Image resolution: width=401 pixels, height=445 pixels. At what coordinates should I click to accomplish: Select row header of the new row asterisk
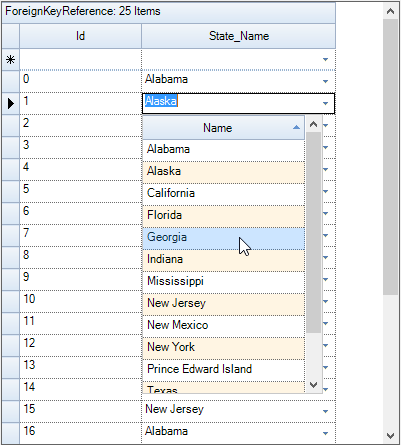pyautogui.click(x=11, y=60)
